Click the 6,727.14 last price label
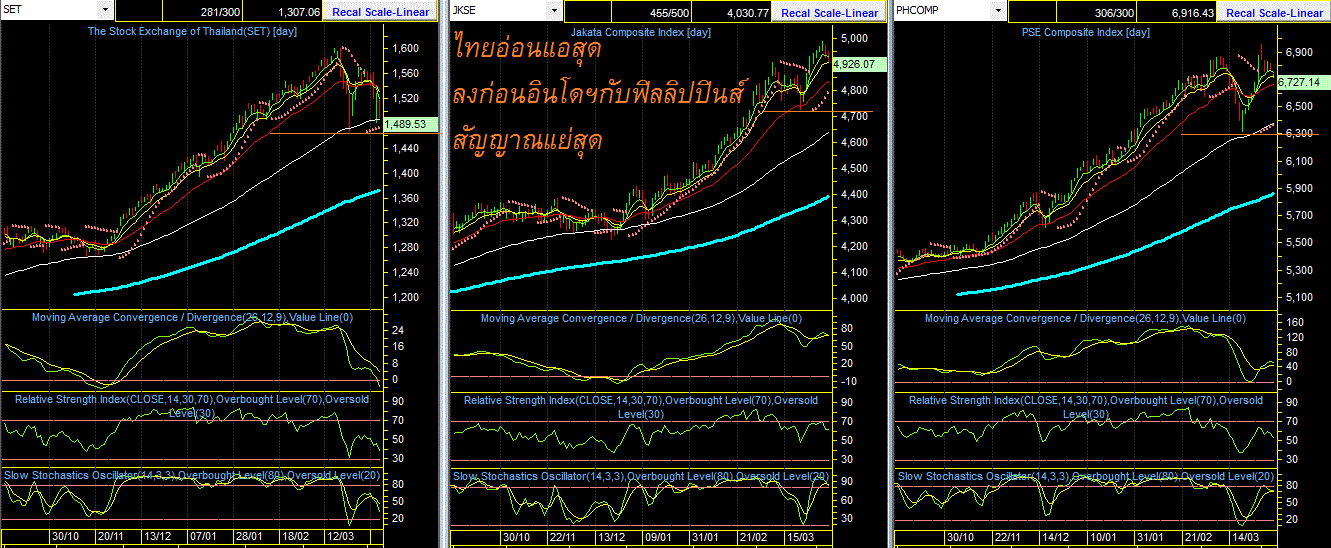Image resolution: width=1331 pixels, height=548 pixels. tap(1302, 82)
